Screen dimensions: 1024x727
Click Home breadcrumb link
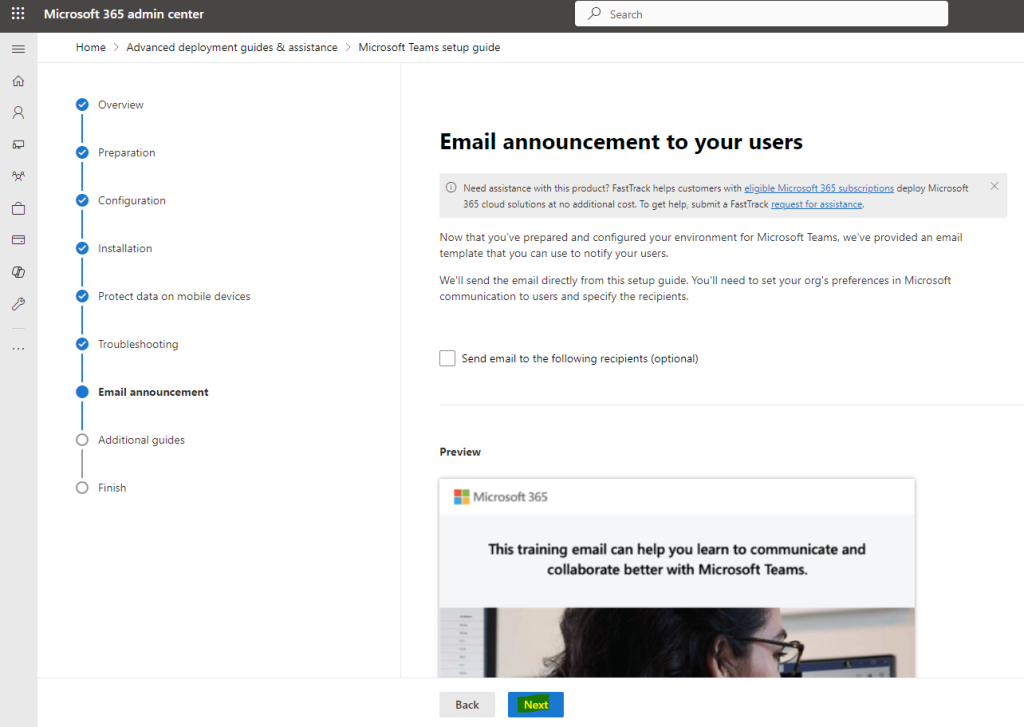point(91,47)
